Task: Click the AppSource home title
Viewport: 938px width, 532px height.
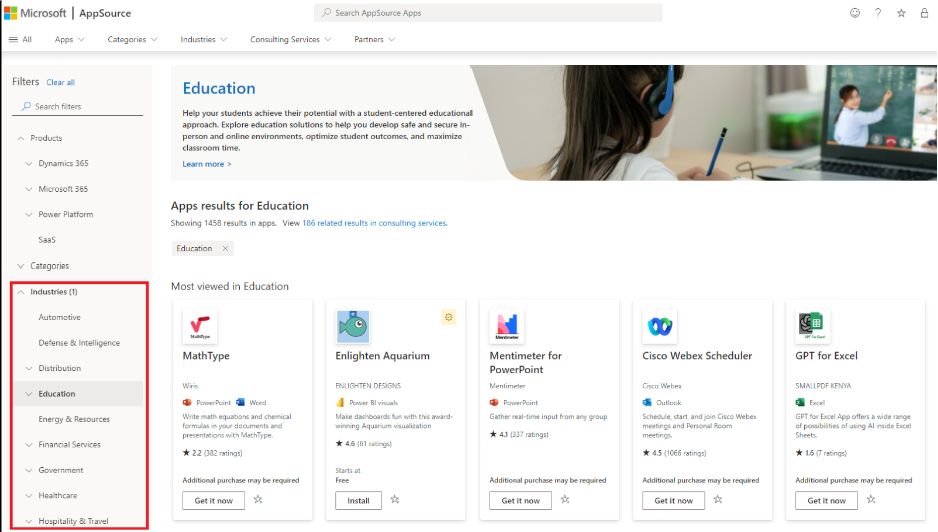Action: [105, 13]
